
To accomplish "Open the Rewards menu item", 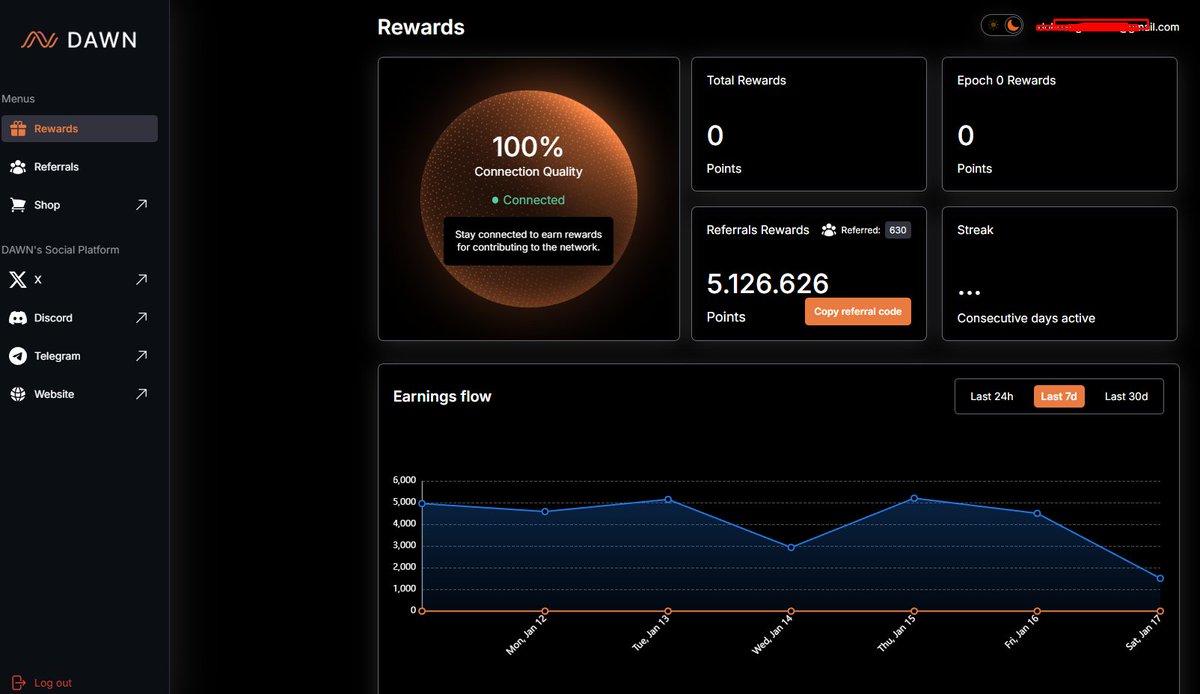I will click(x=80, y=129).
